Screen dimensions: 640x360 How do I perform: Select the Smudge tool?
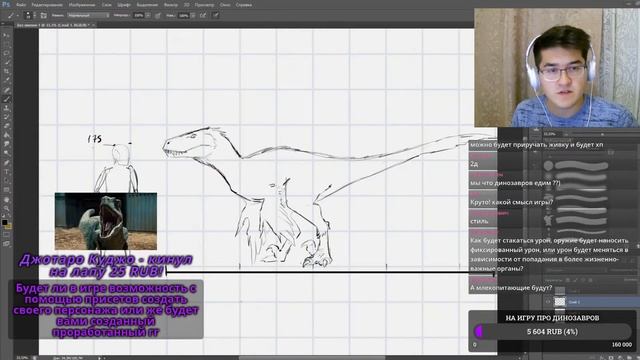click(x=6, y=144)
